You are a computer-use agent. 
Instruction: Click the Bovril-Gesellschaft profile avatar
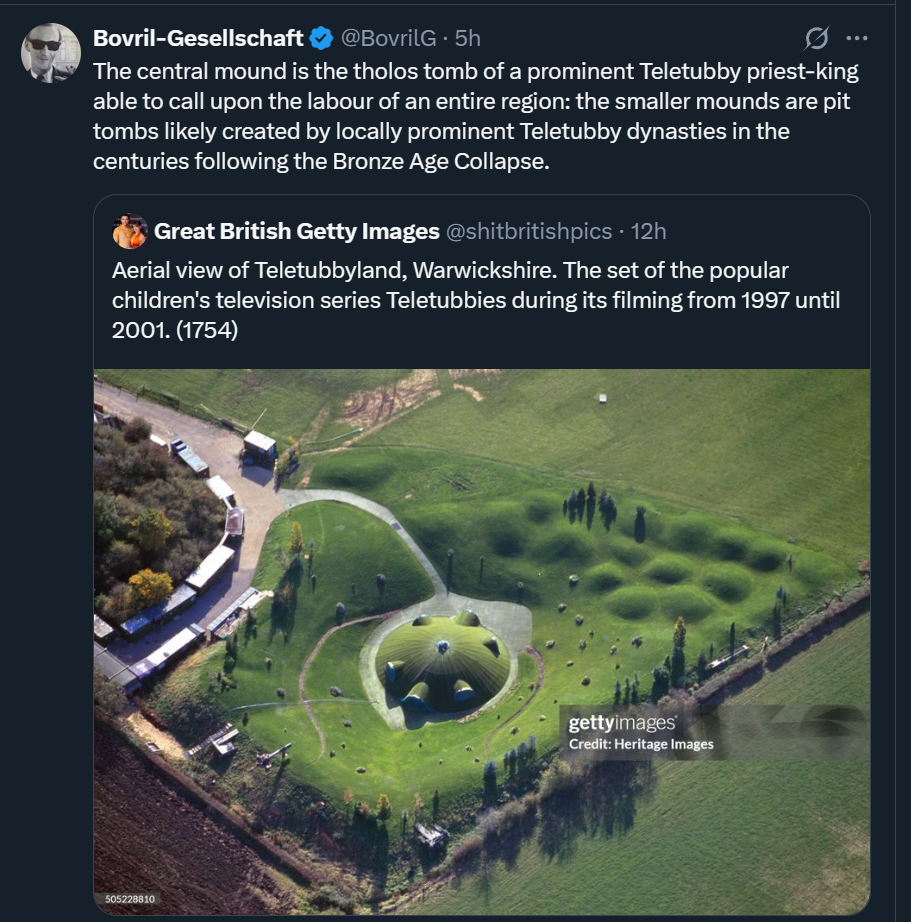(51, 52)
